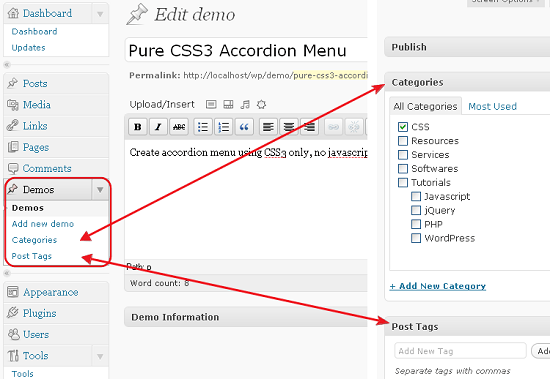This screenshot has width=550, height=379.
Task: Check the jQuery subcategory checkbox
Action: (416, 210)
